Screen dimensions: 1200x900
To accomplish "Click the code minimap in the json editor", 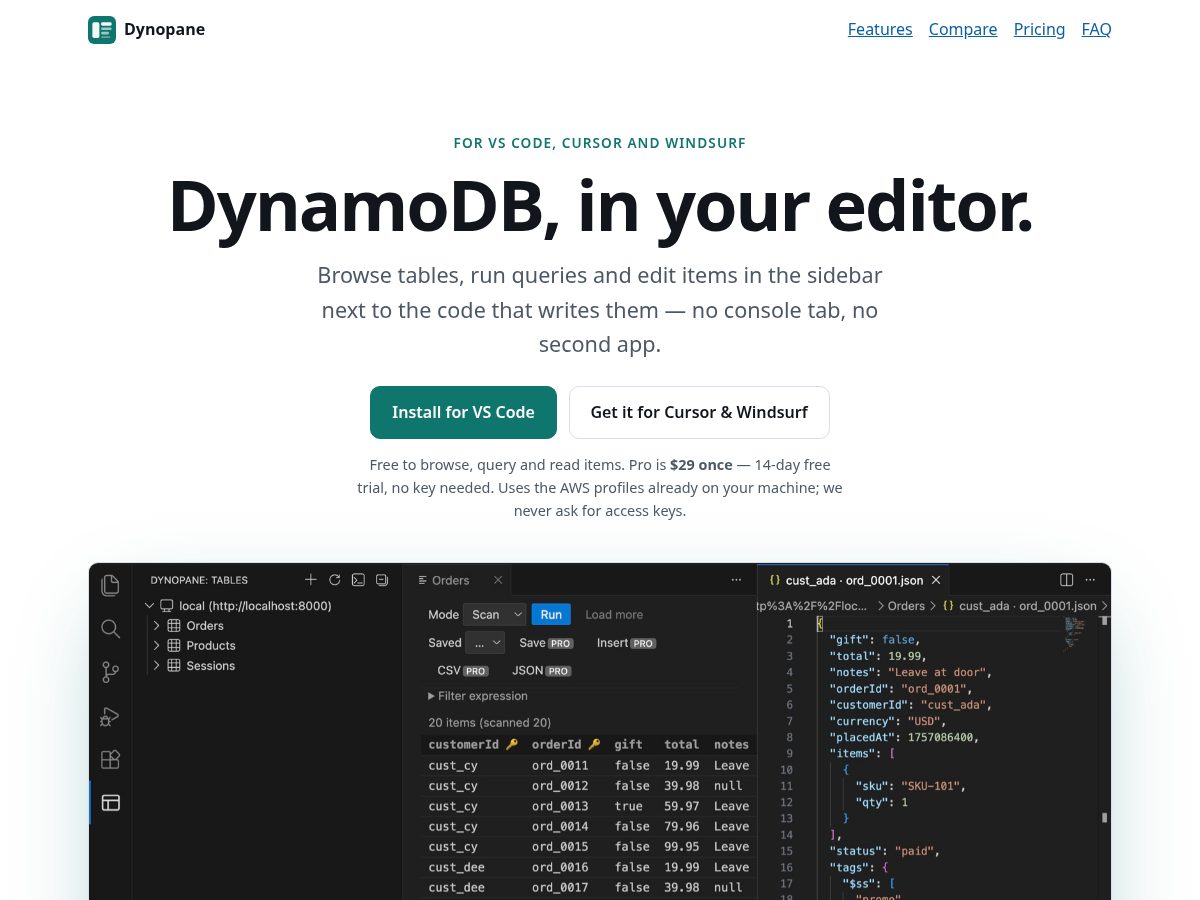I will pos(1074,633).
